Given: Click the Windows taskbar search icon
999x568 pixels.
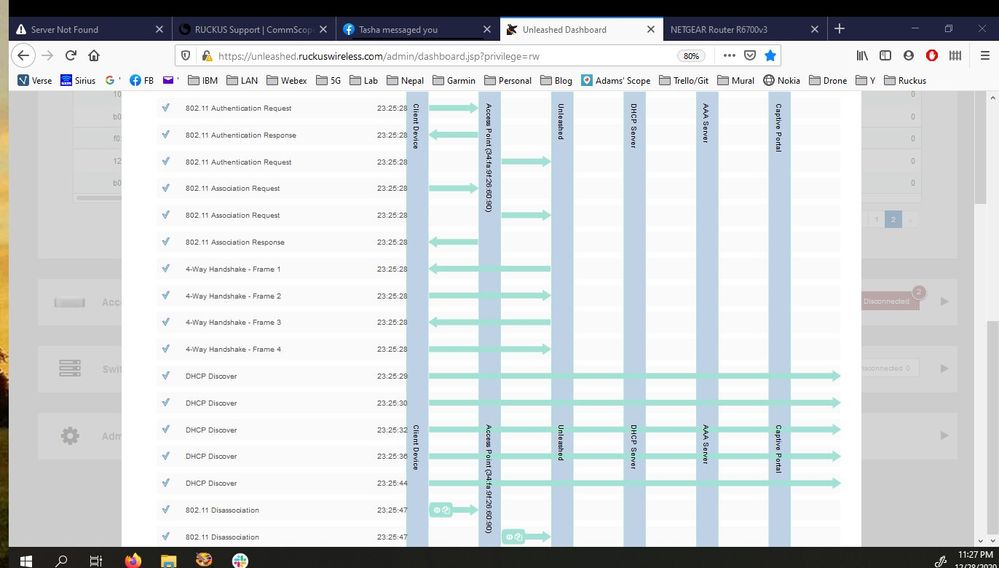Looking at the screenshot, I should tap(61, 560).
